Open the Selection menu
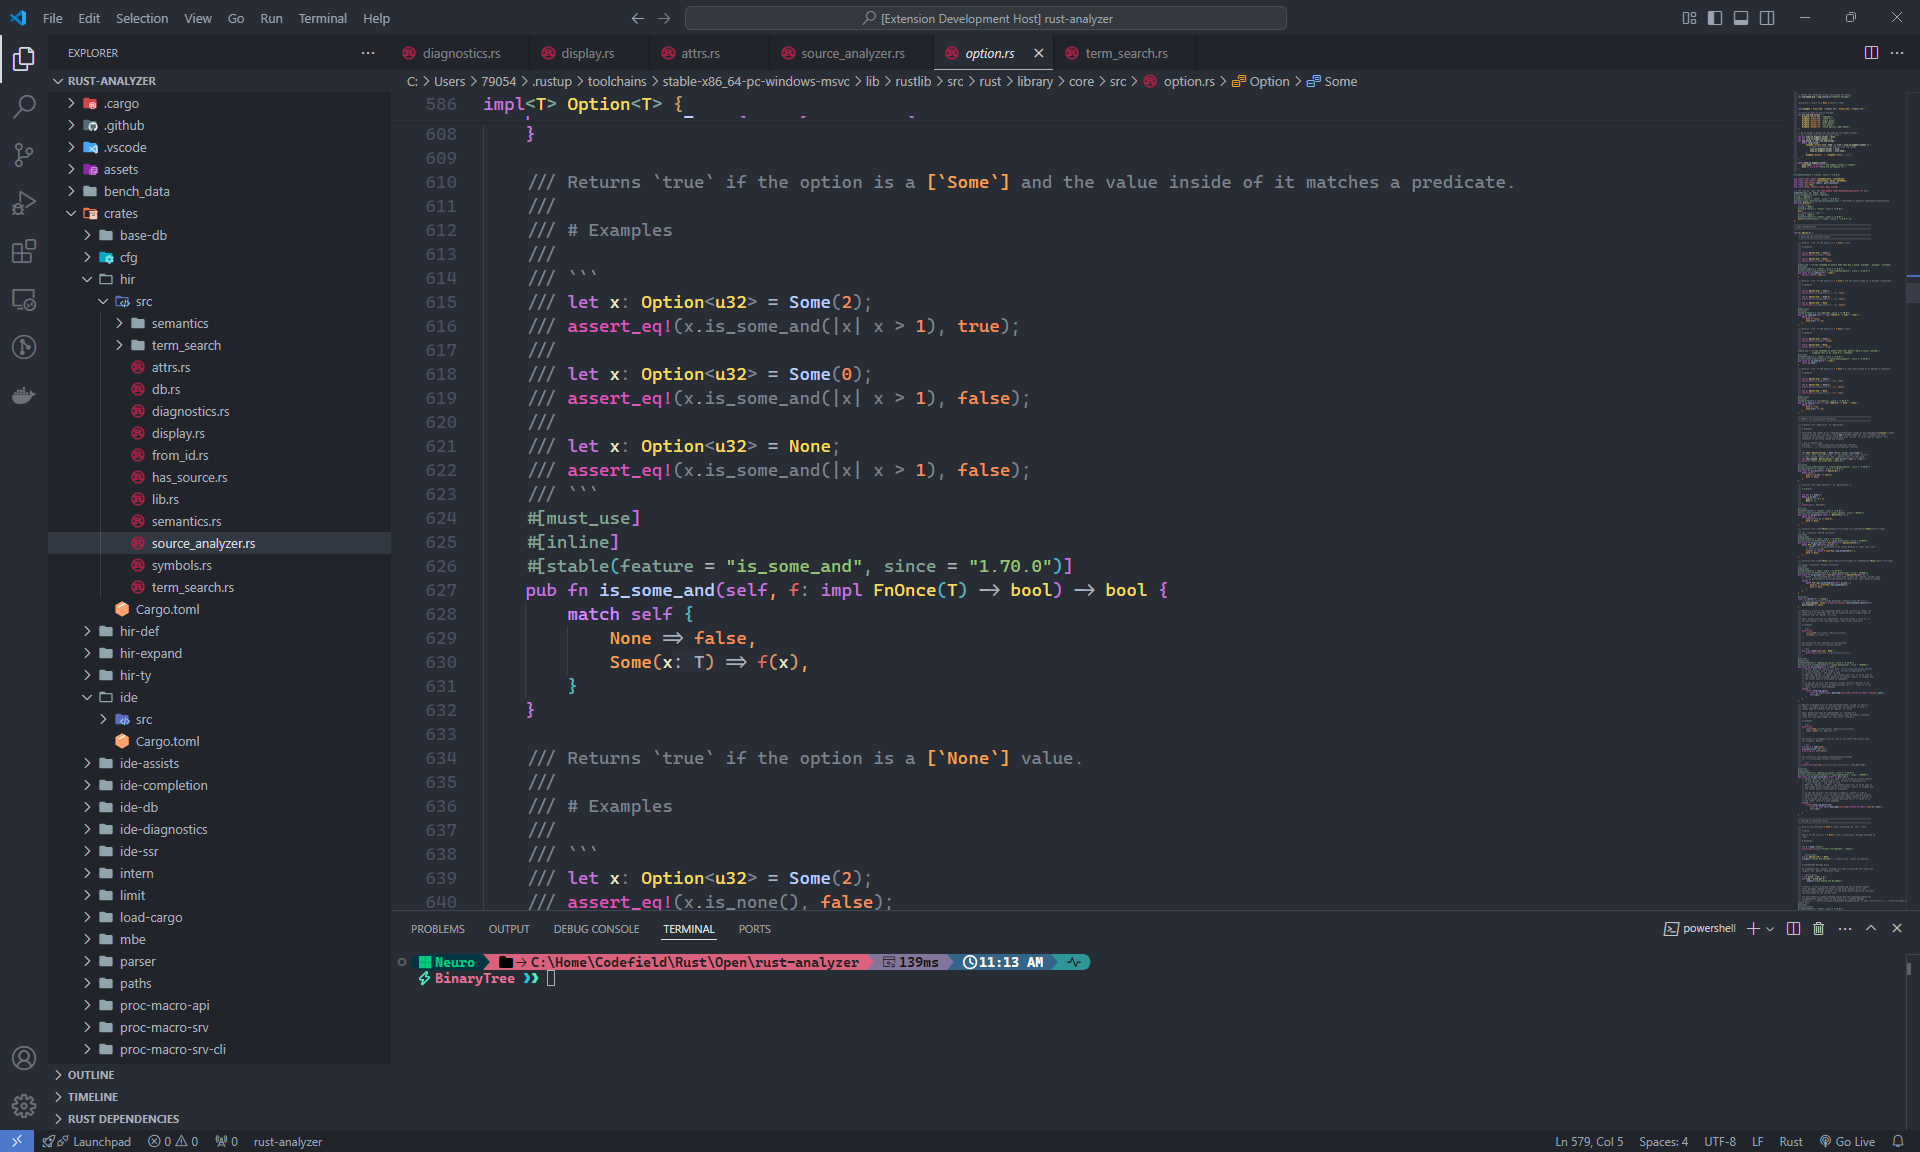Viewport: 1920px width, 1152px height. [142, 18]
